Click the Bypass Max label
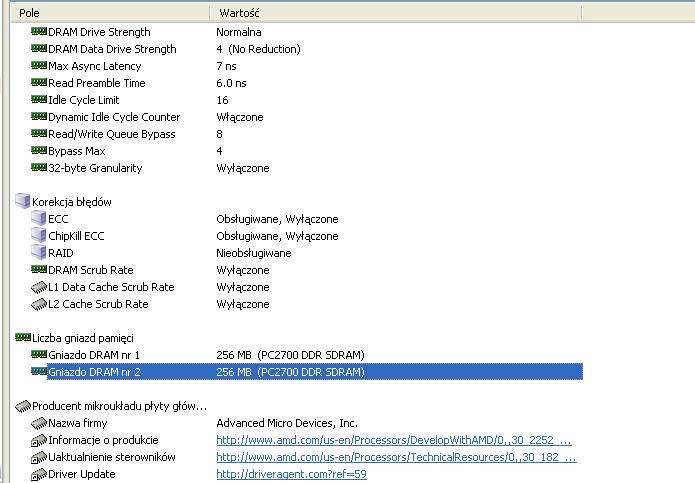Screen dimensions: 695x483 (x=76, y=151)
